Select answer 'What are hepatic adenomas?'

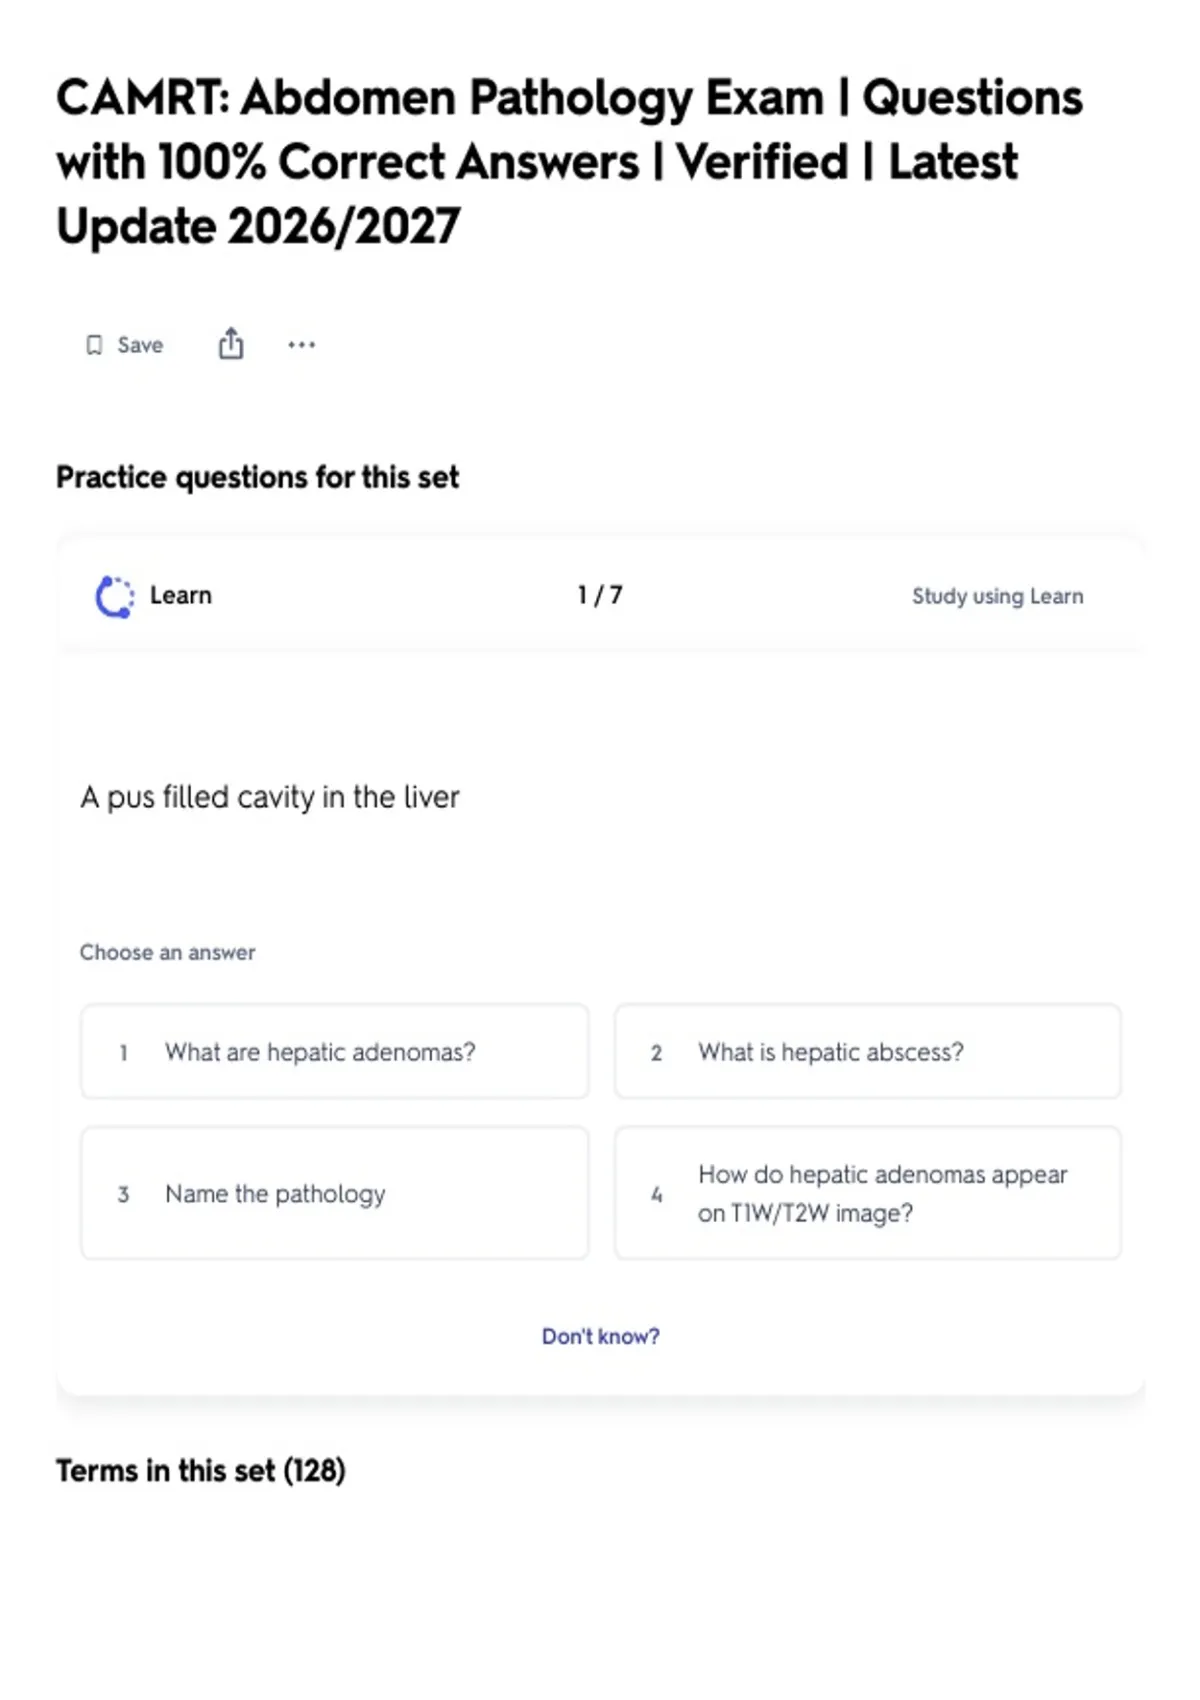click(x=335, y=1052)
